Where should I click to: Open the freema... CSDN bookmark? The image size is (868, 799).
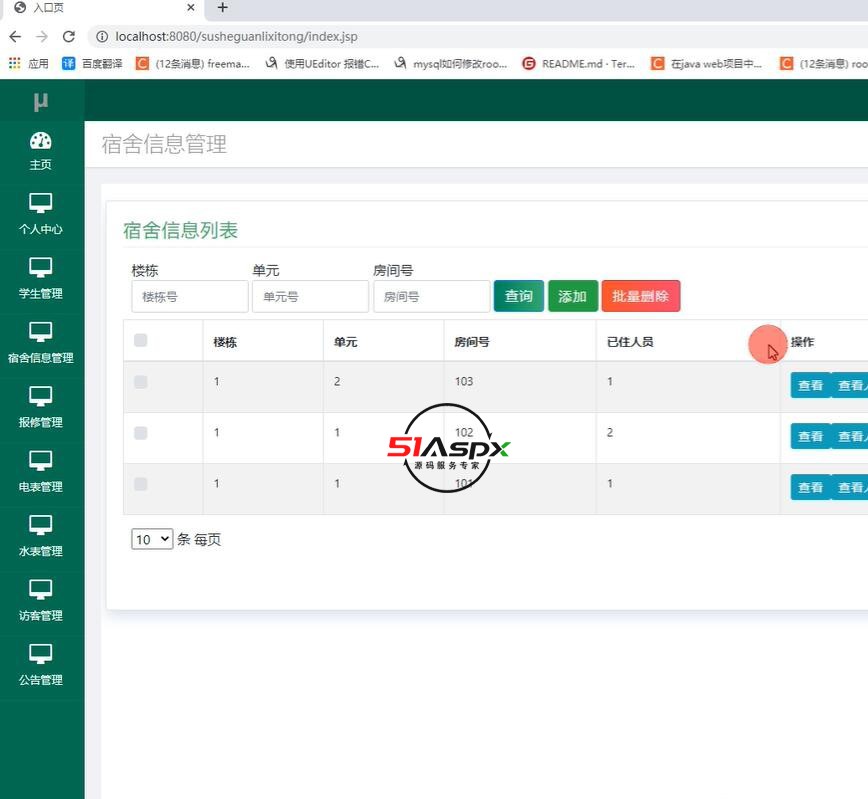[x=193, y=64]
